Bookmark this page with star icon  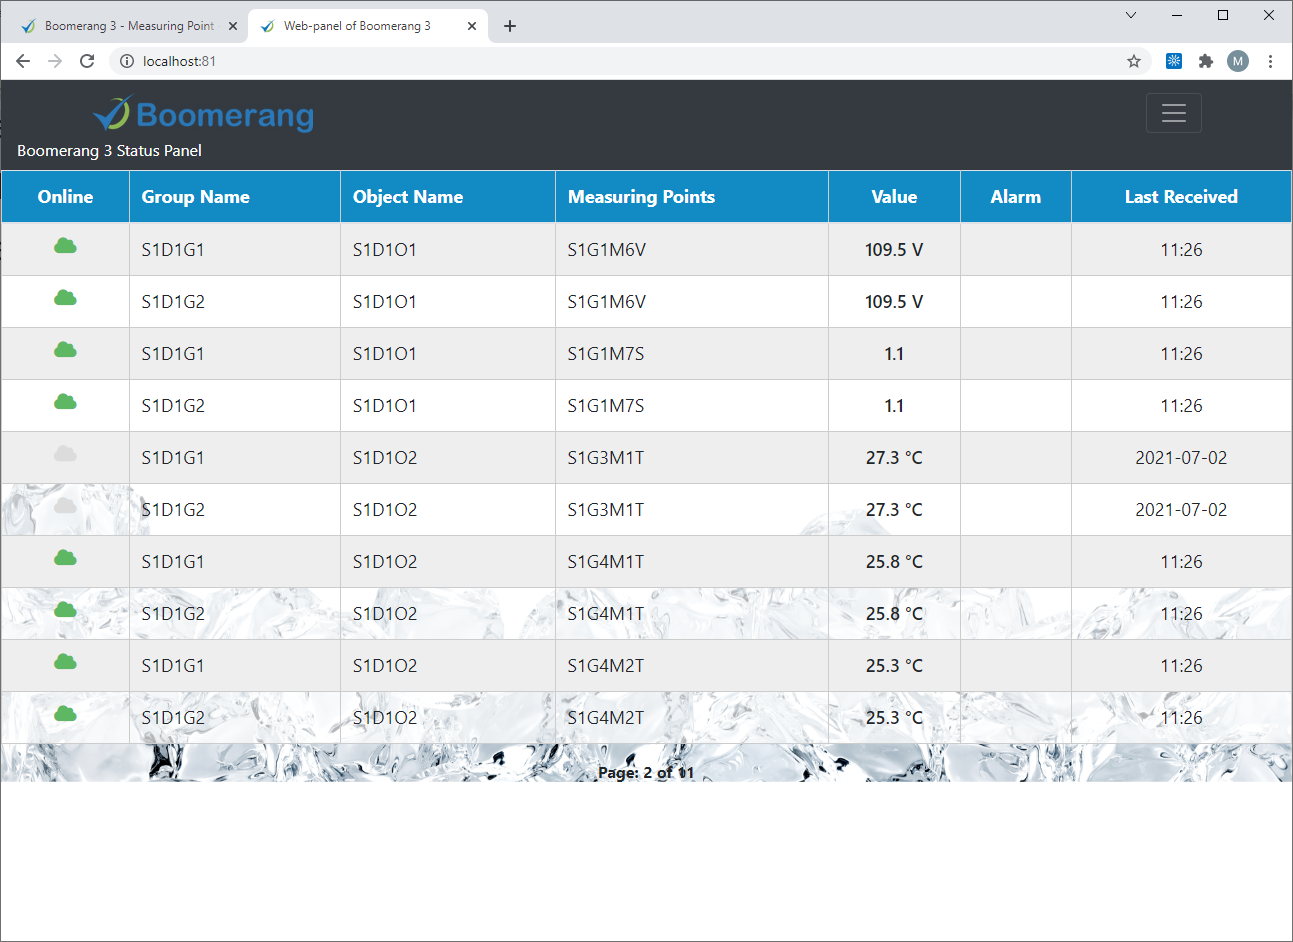(1133, 61)
